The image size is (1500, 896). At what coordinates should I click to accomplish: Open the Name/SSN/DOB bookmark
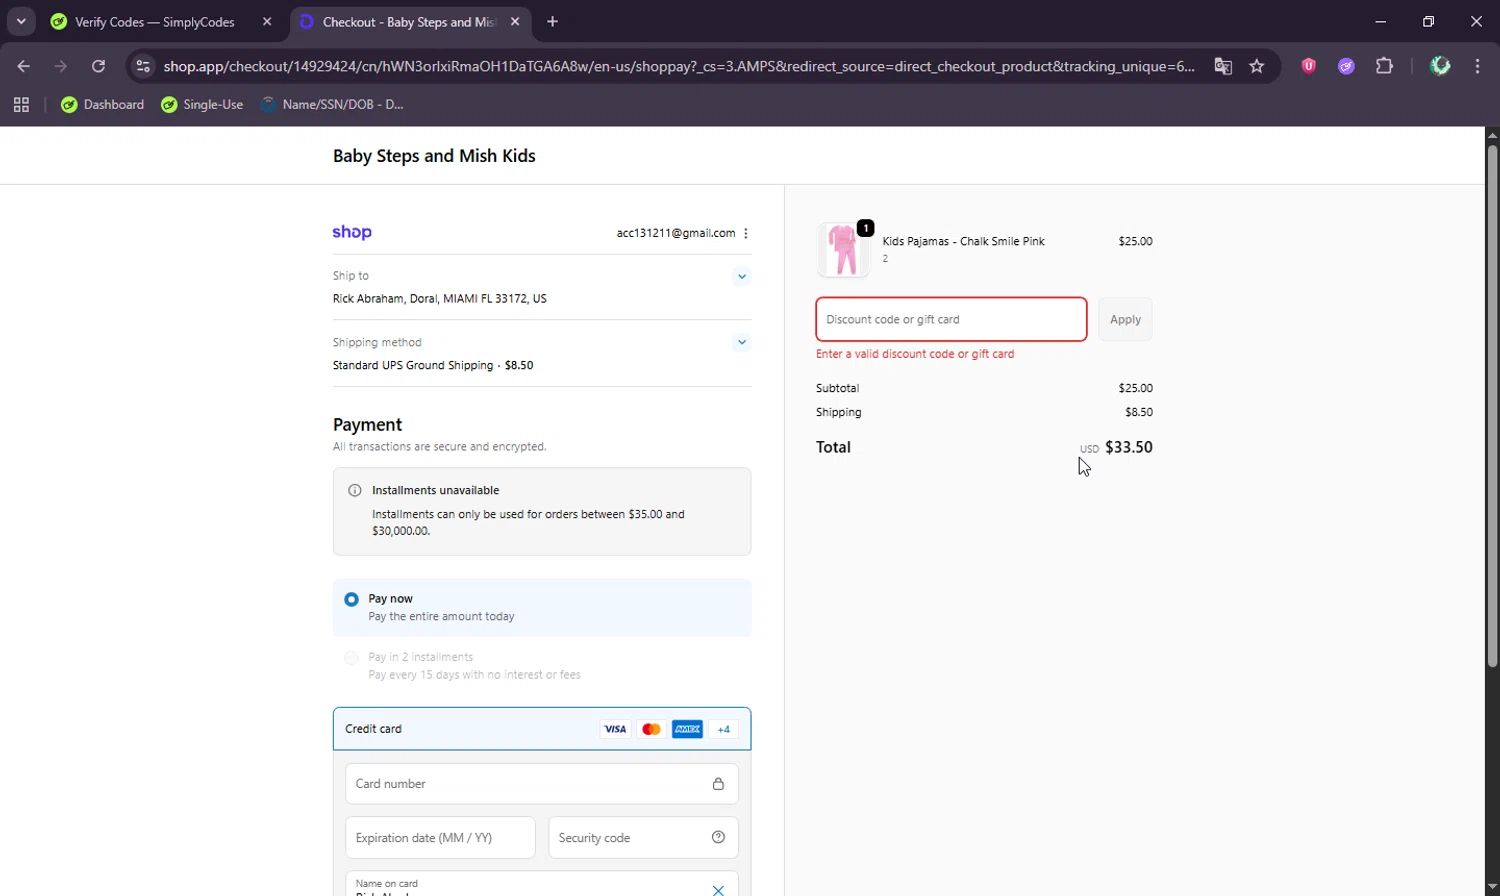coord(332,104)
